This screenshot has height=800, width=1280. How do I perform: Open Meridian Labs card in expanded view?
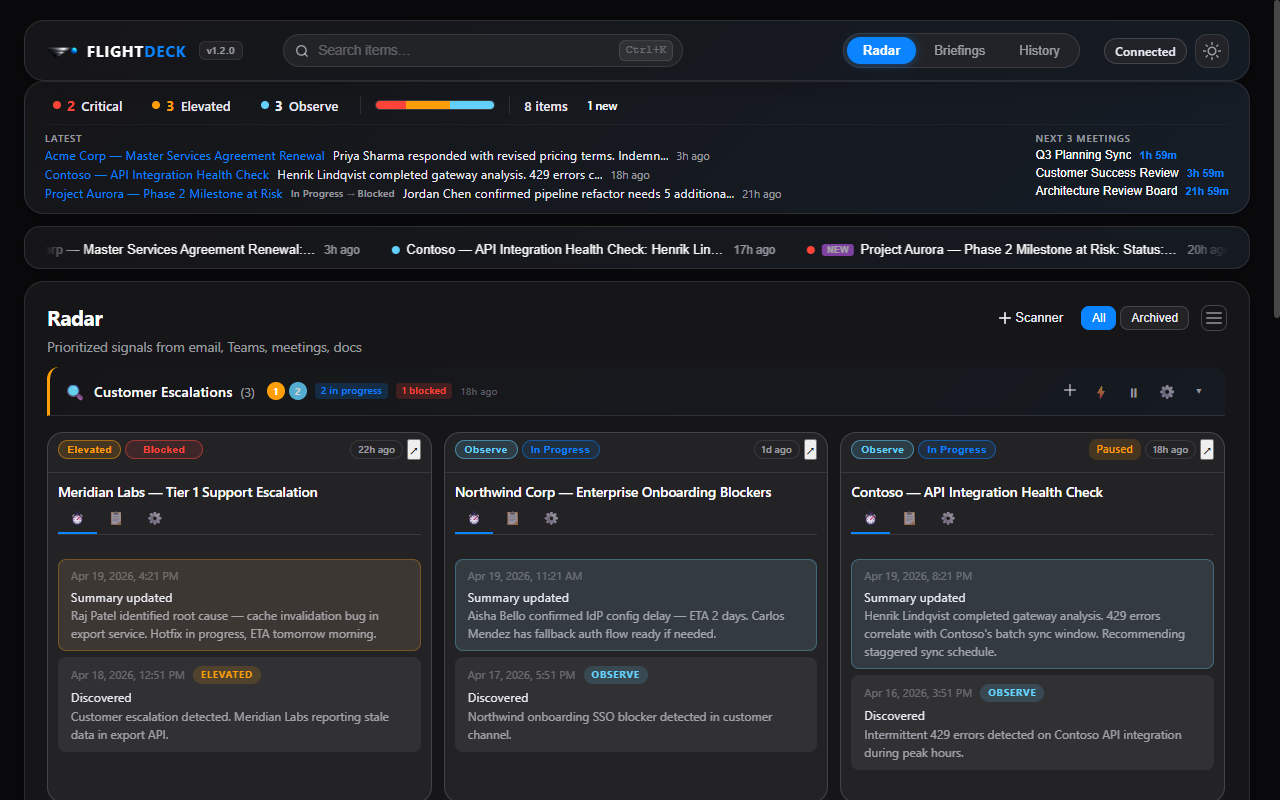click(414, 450)
